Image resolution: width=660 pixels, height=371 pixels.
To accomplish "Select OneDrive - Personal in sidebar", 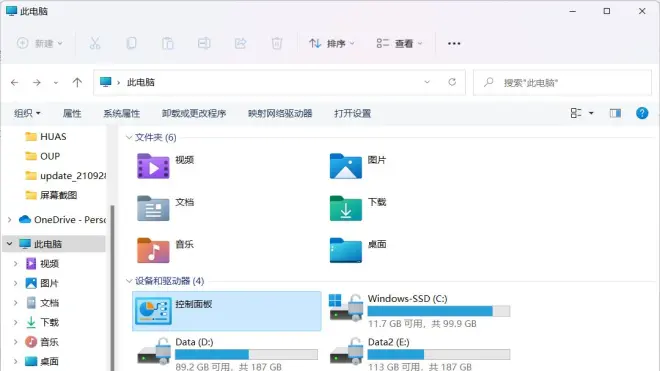I will pyautogui.click(x=62, y=219).
